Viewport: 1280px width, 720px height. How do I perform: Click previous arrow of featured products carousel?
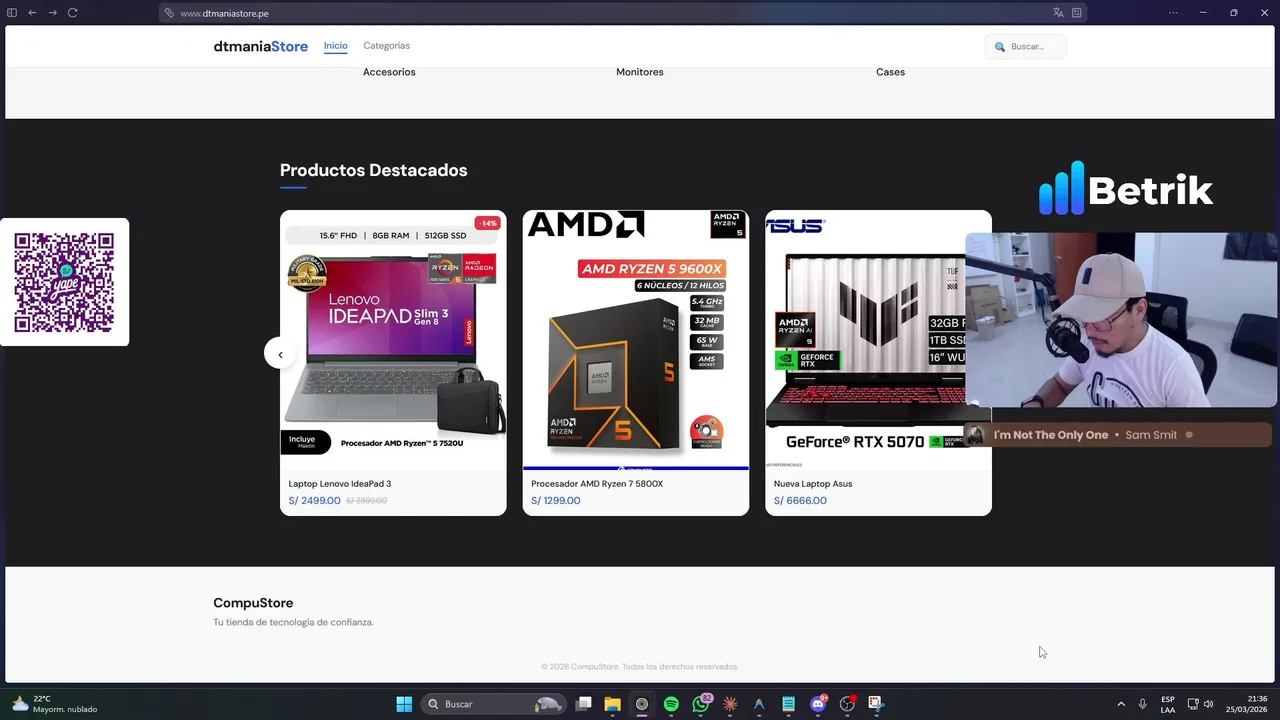click(x=280, y=354)
